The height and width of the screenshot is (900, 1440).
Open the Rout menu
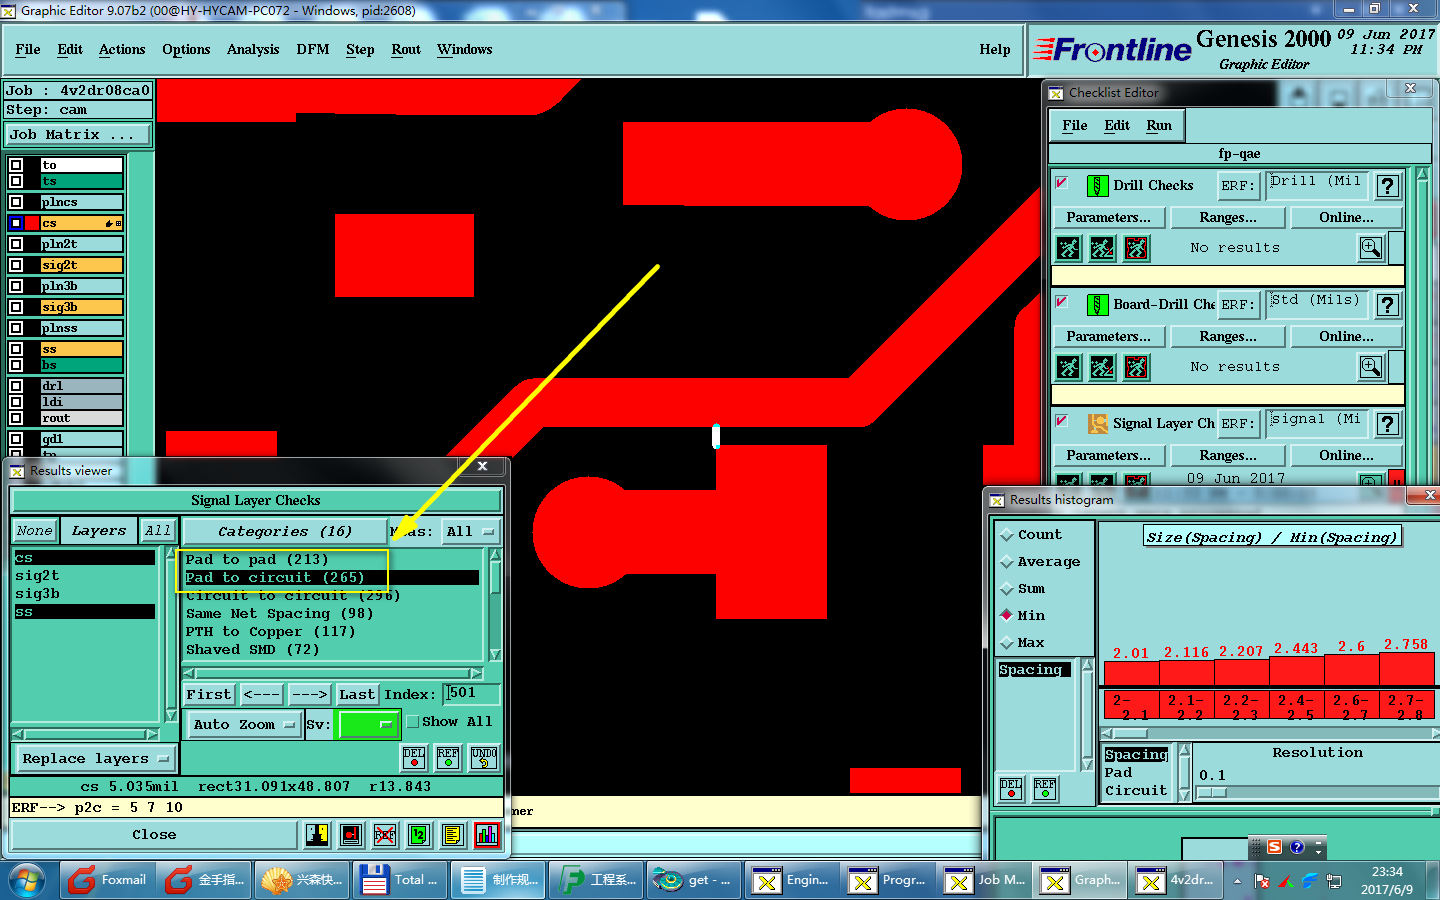click(406, 50)
